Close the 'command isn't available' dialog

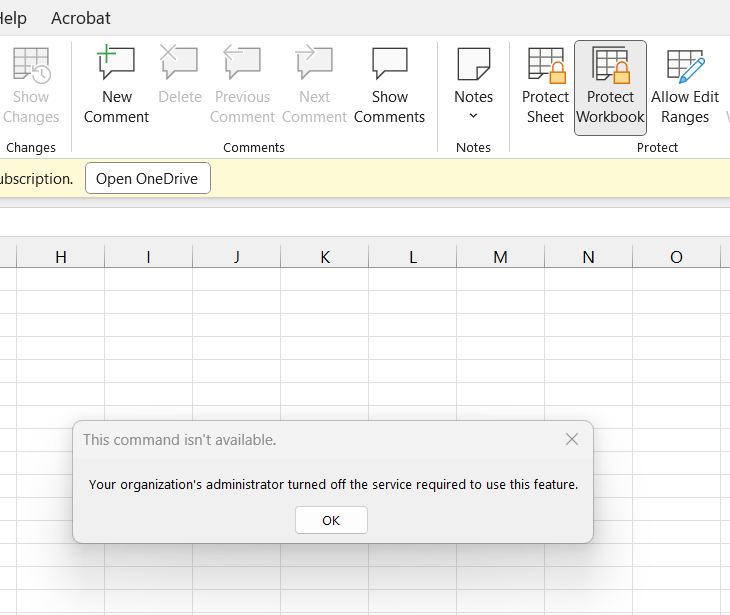(x=572, y=439)
